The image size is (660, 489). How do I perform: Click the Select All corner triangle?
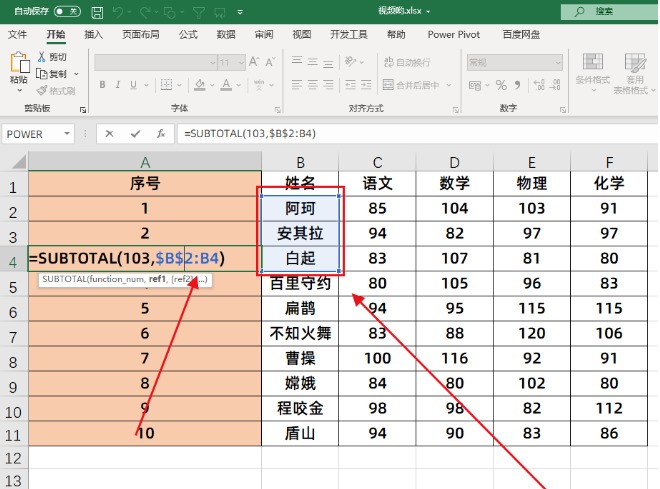pos(18,162)
